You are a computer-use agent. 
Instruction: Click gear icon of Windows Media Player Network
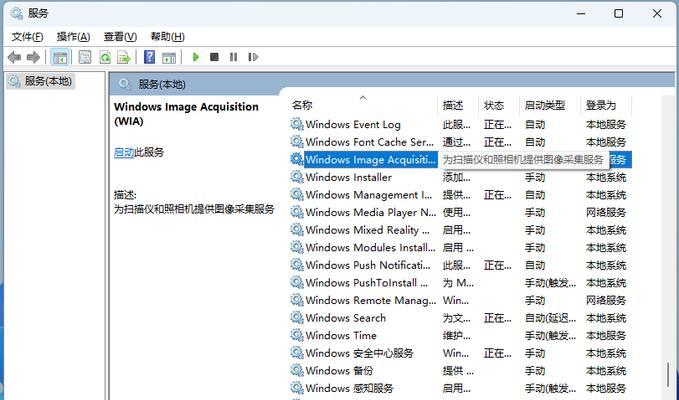pyautogui.click(x=297, y=212)
